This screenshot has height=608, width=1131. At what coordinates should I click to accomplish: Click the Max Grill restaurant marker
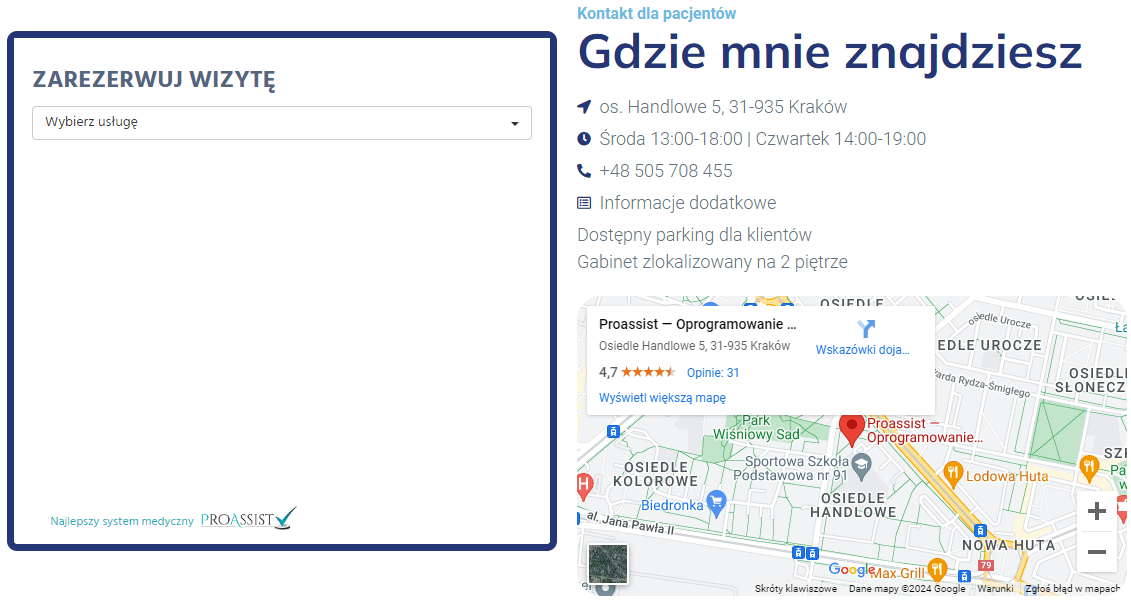pos(937,570)
